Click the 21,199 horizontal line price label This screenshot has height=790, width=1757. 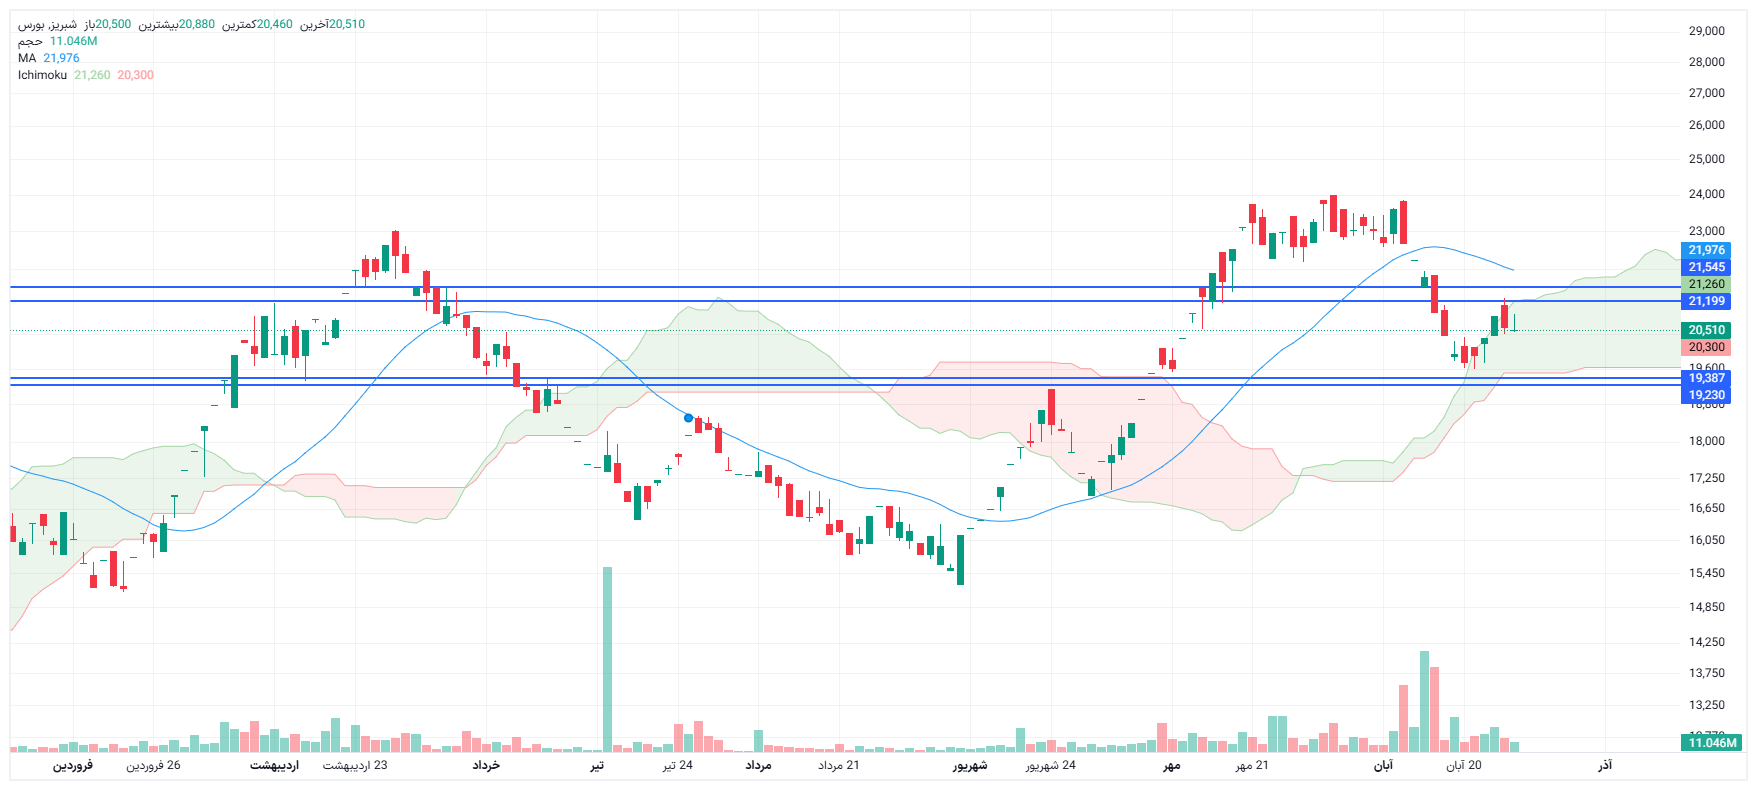pos(1706,301)
